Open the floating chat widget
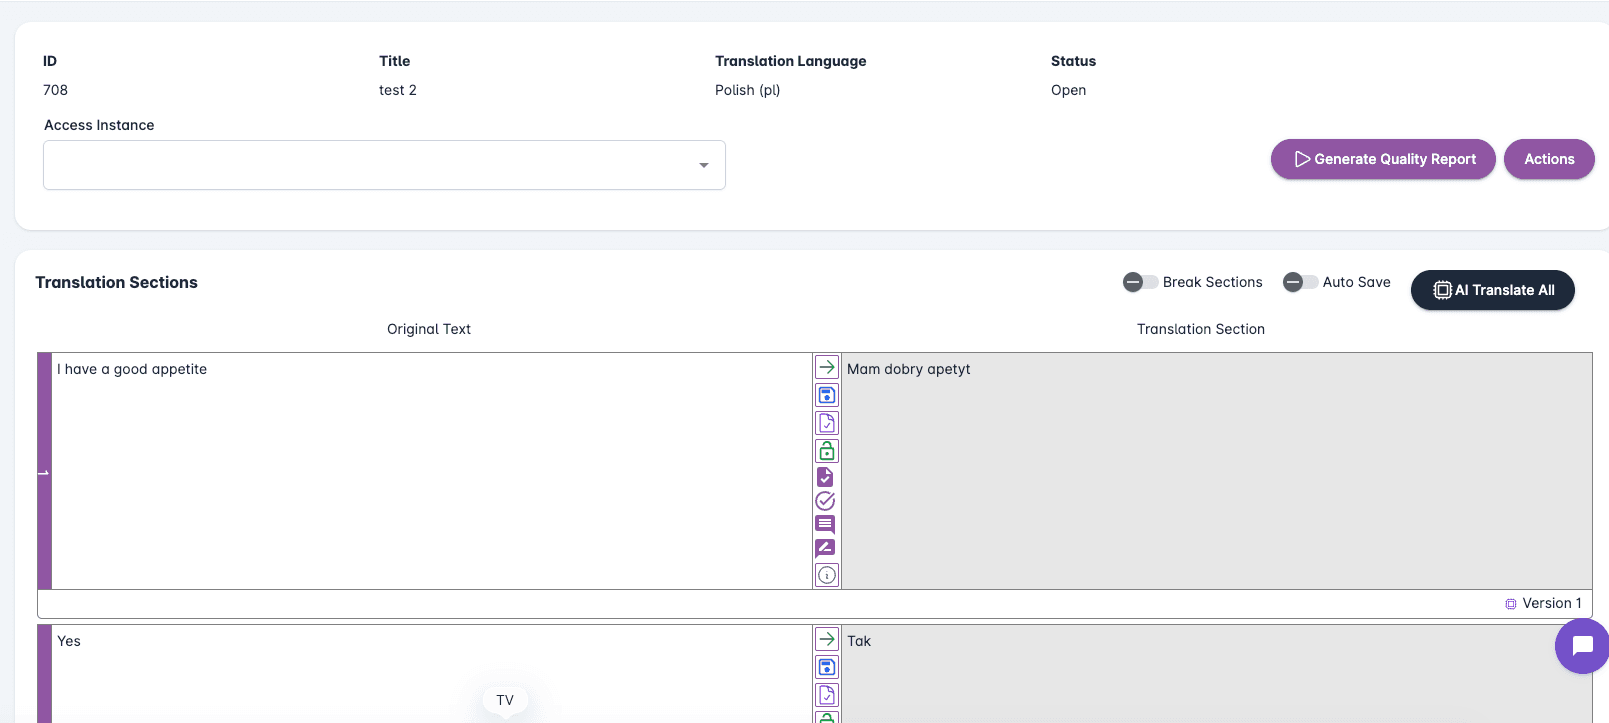Image resolution: width=1609 pixels, height=723 pixels. tap(1581, 646)
